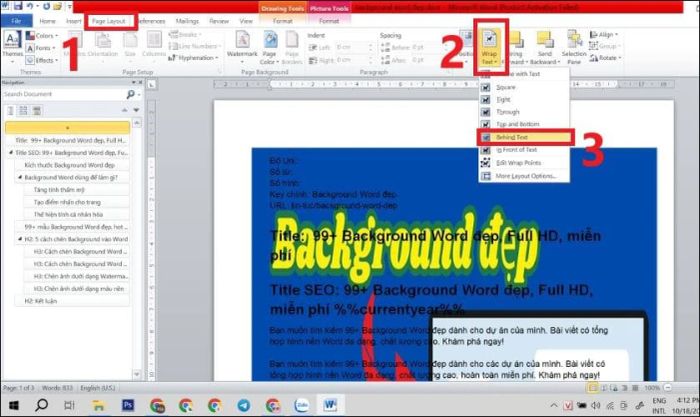Switch to the Mailings tab
The width and height of the screenshot is (700, 417).
(x=187, y=21)
